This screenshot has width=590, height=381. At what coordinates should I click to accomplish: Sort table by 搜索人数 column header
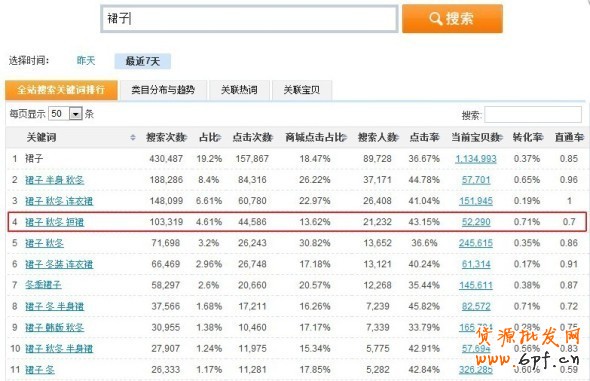click(x=378, y=138)
